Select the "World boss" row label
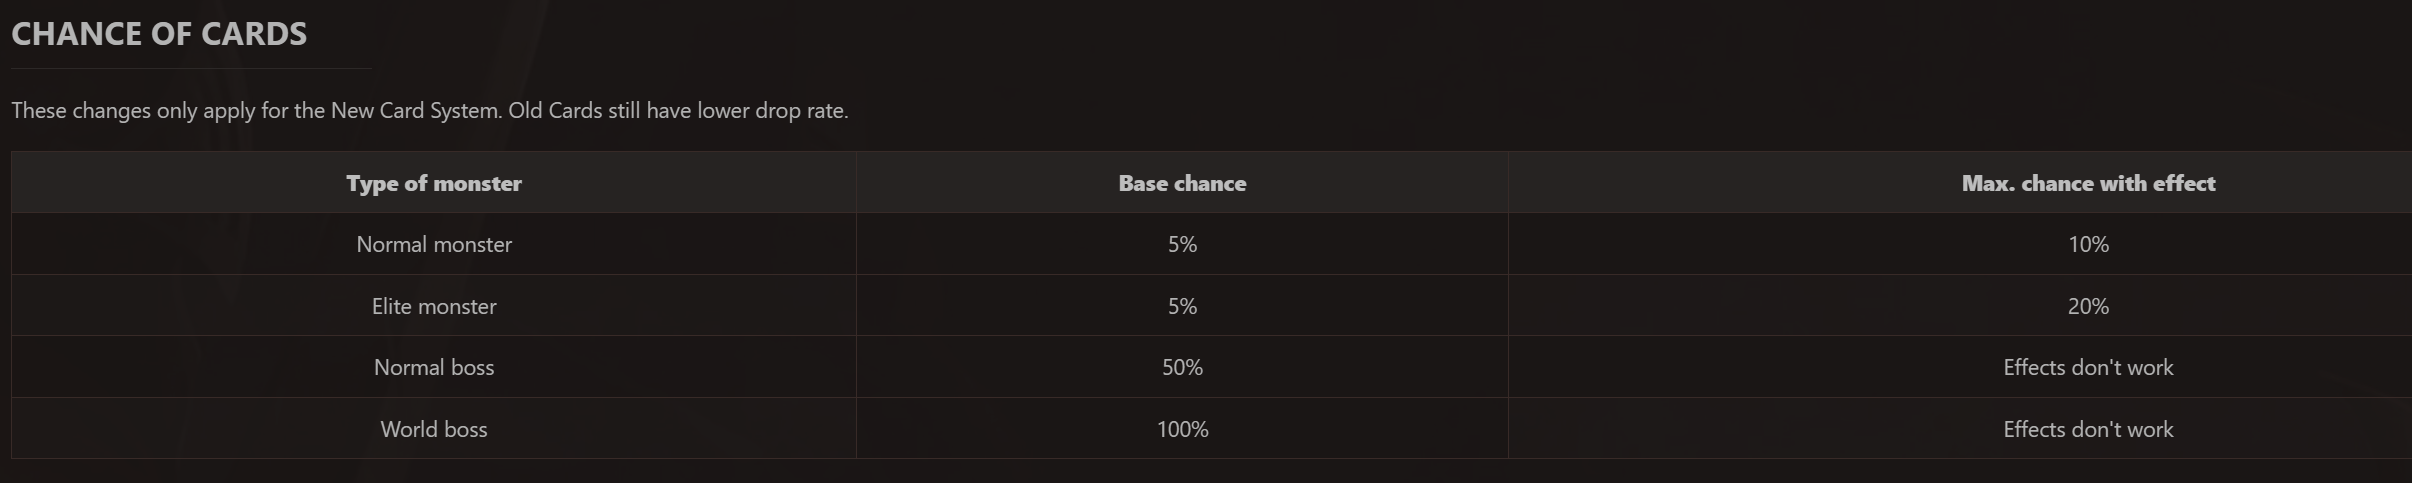Screen dimensions: 2412x483 [434, 430]
